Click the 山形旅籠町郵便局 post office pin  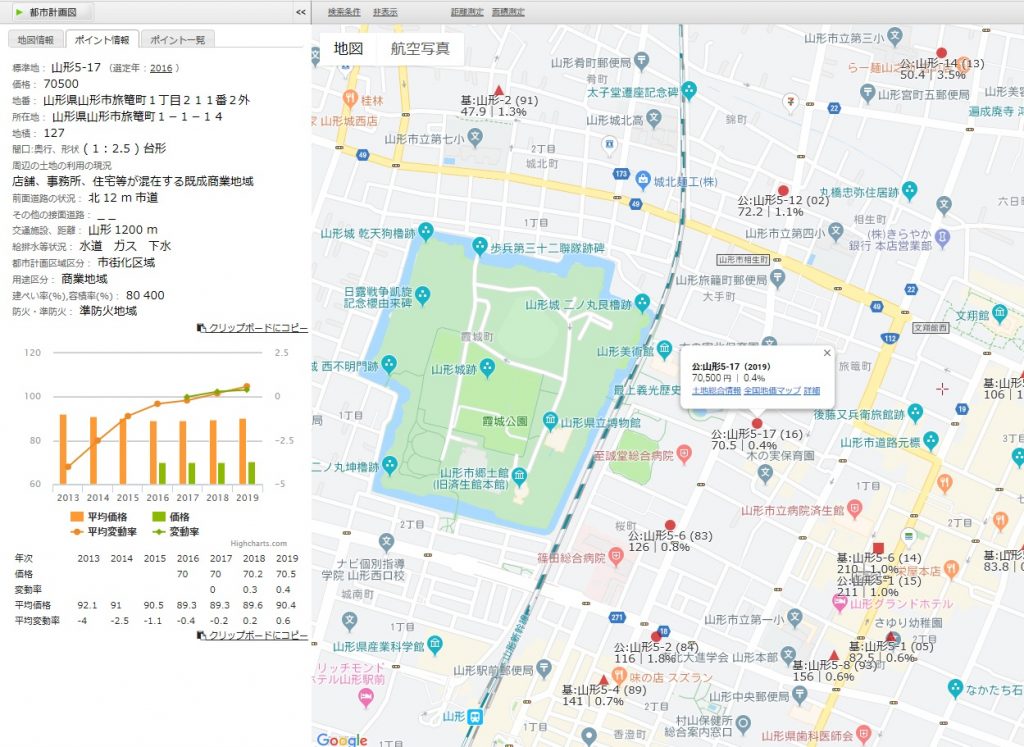click(x=776, y=278)
